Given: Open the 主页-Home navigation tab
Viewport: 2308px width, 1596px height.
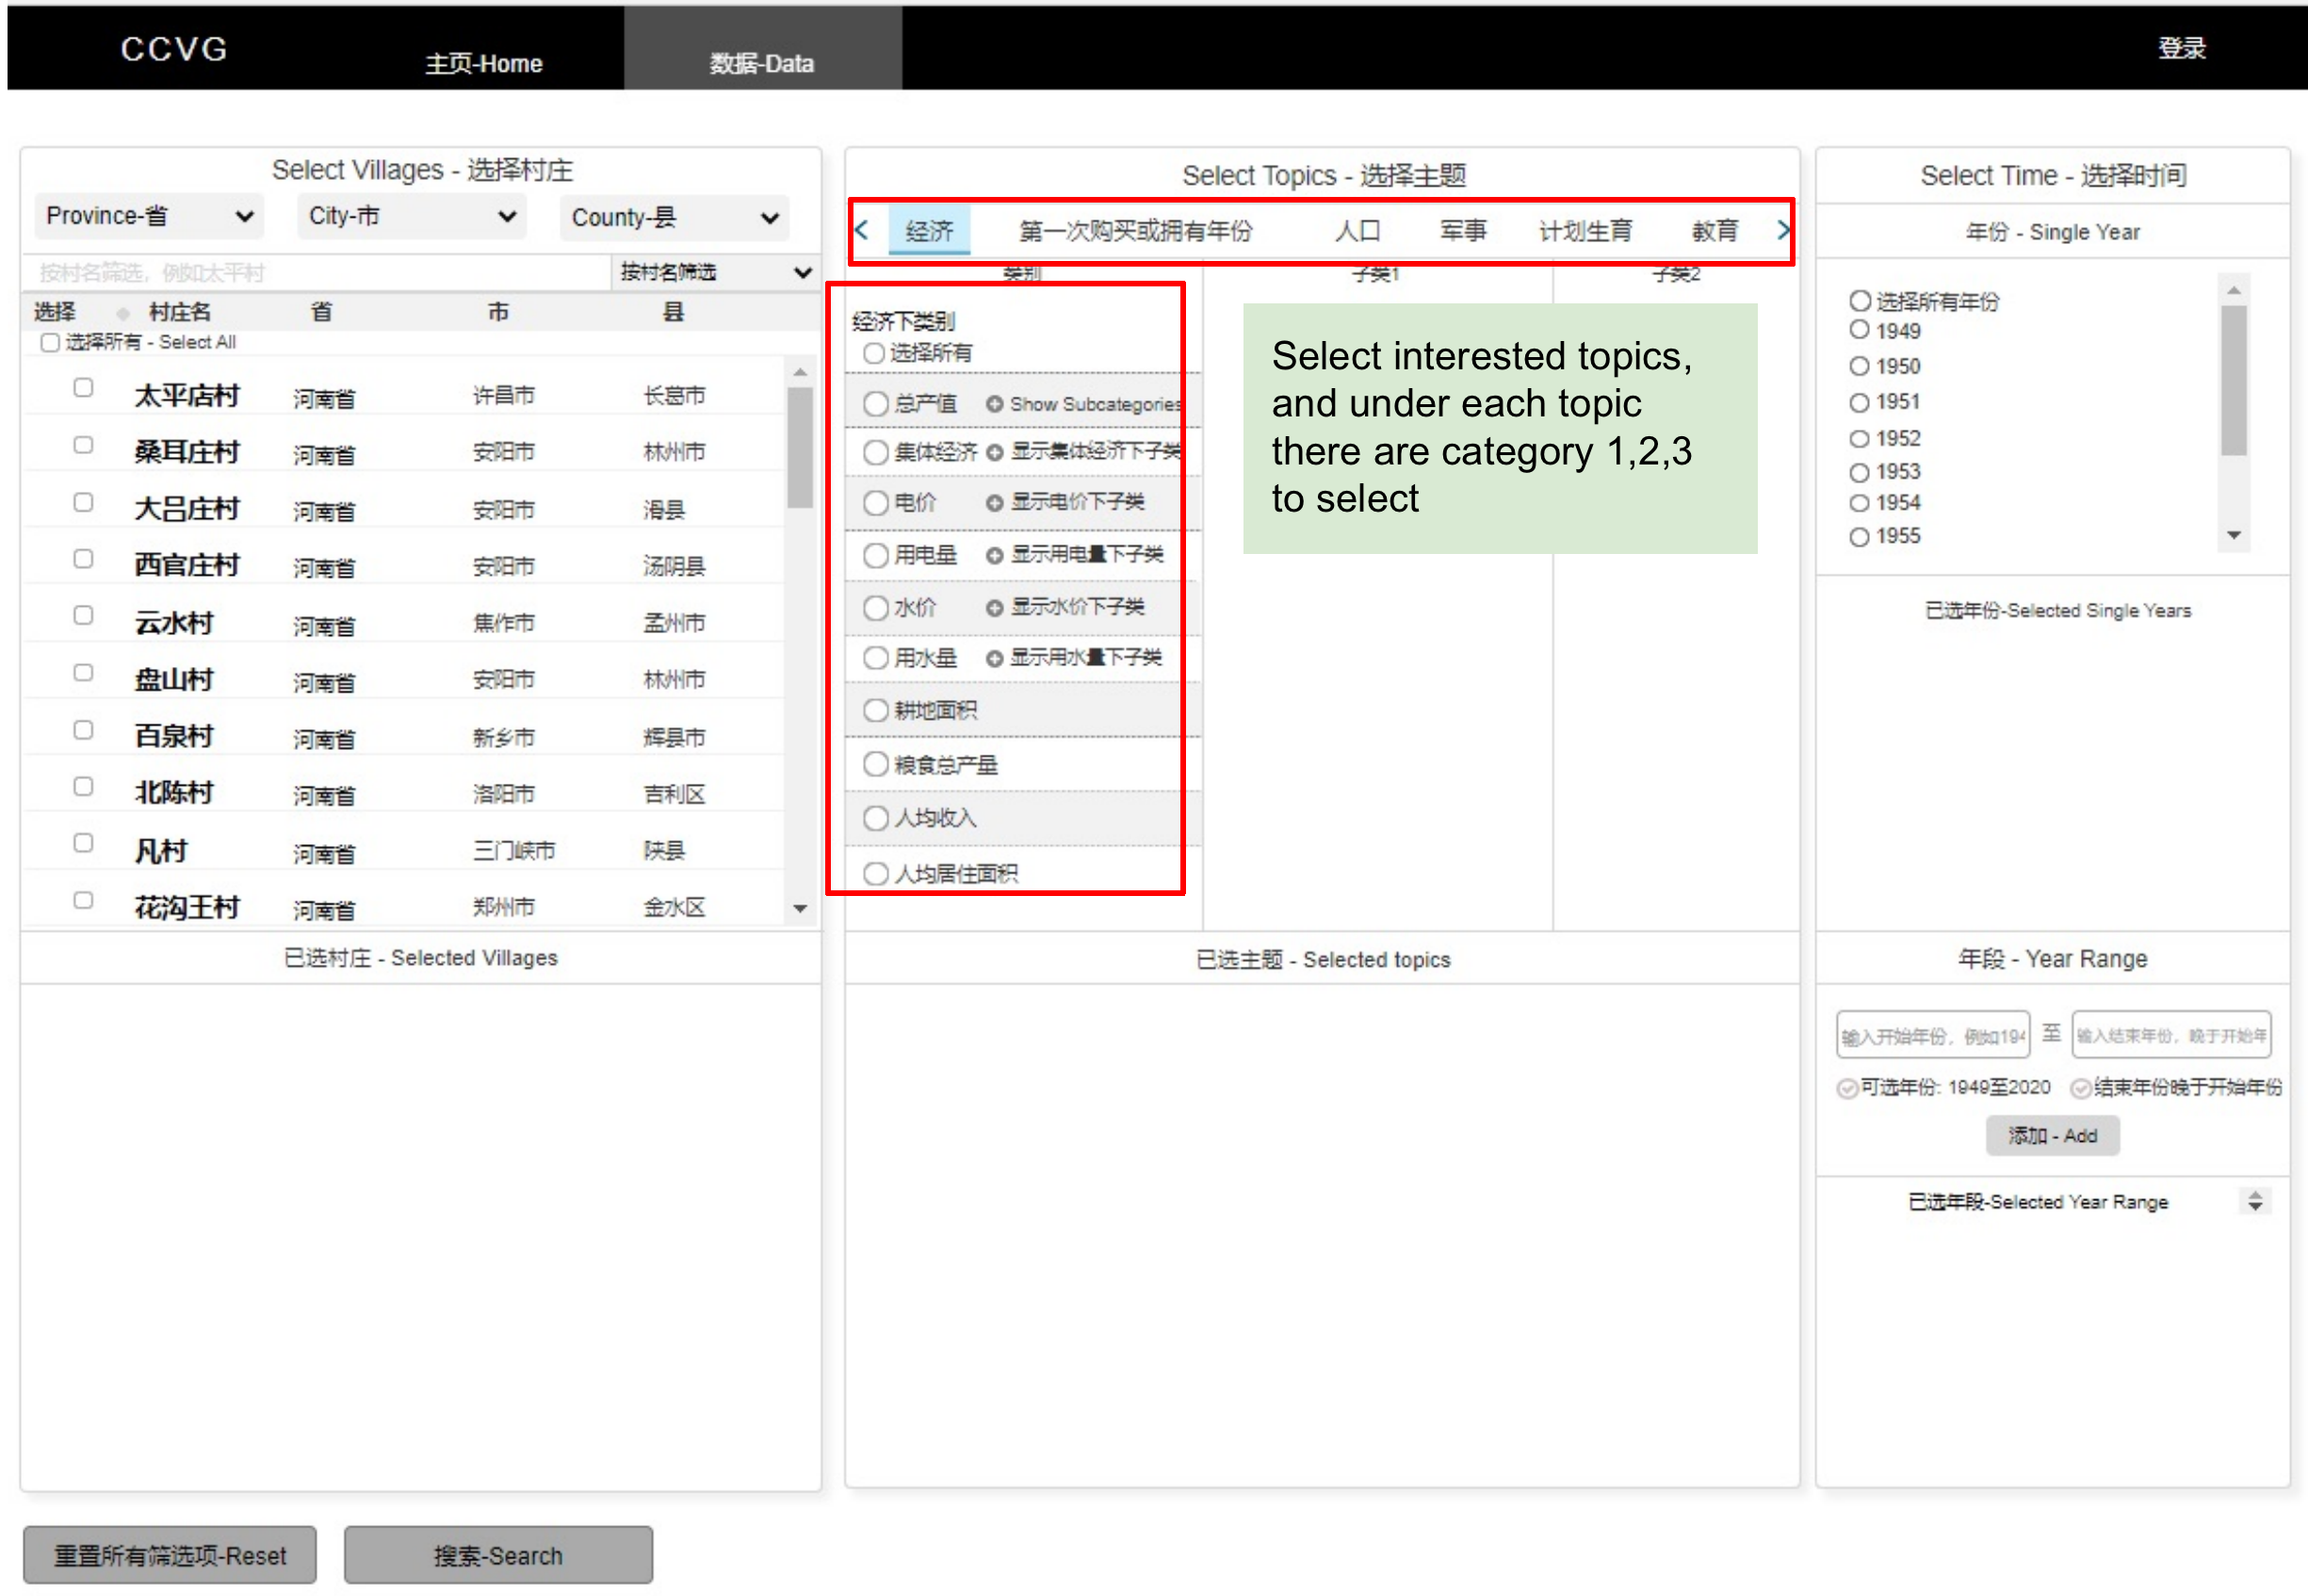Looking at the screenshot, I should pyautogui.click(x=484, y=63).
